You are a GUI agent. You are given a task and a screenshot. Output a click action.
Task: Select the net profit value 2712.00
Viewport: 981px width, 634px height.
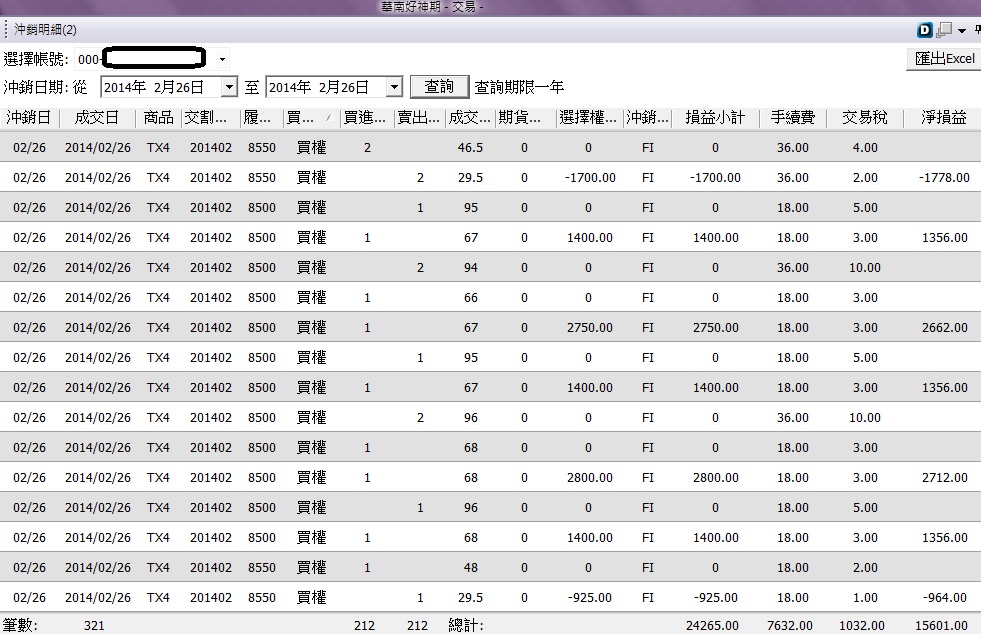[x=945, y=478]
